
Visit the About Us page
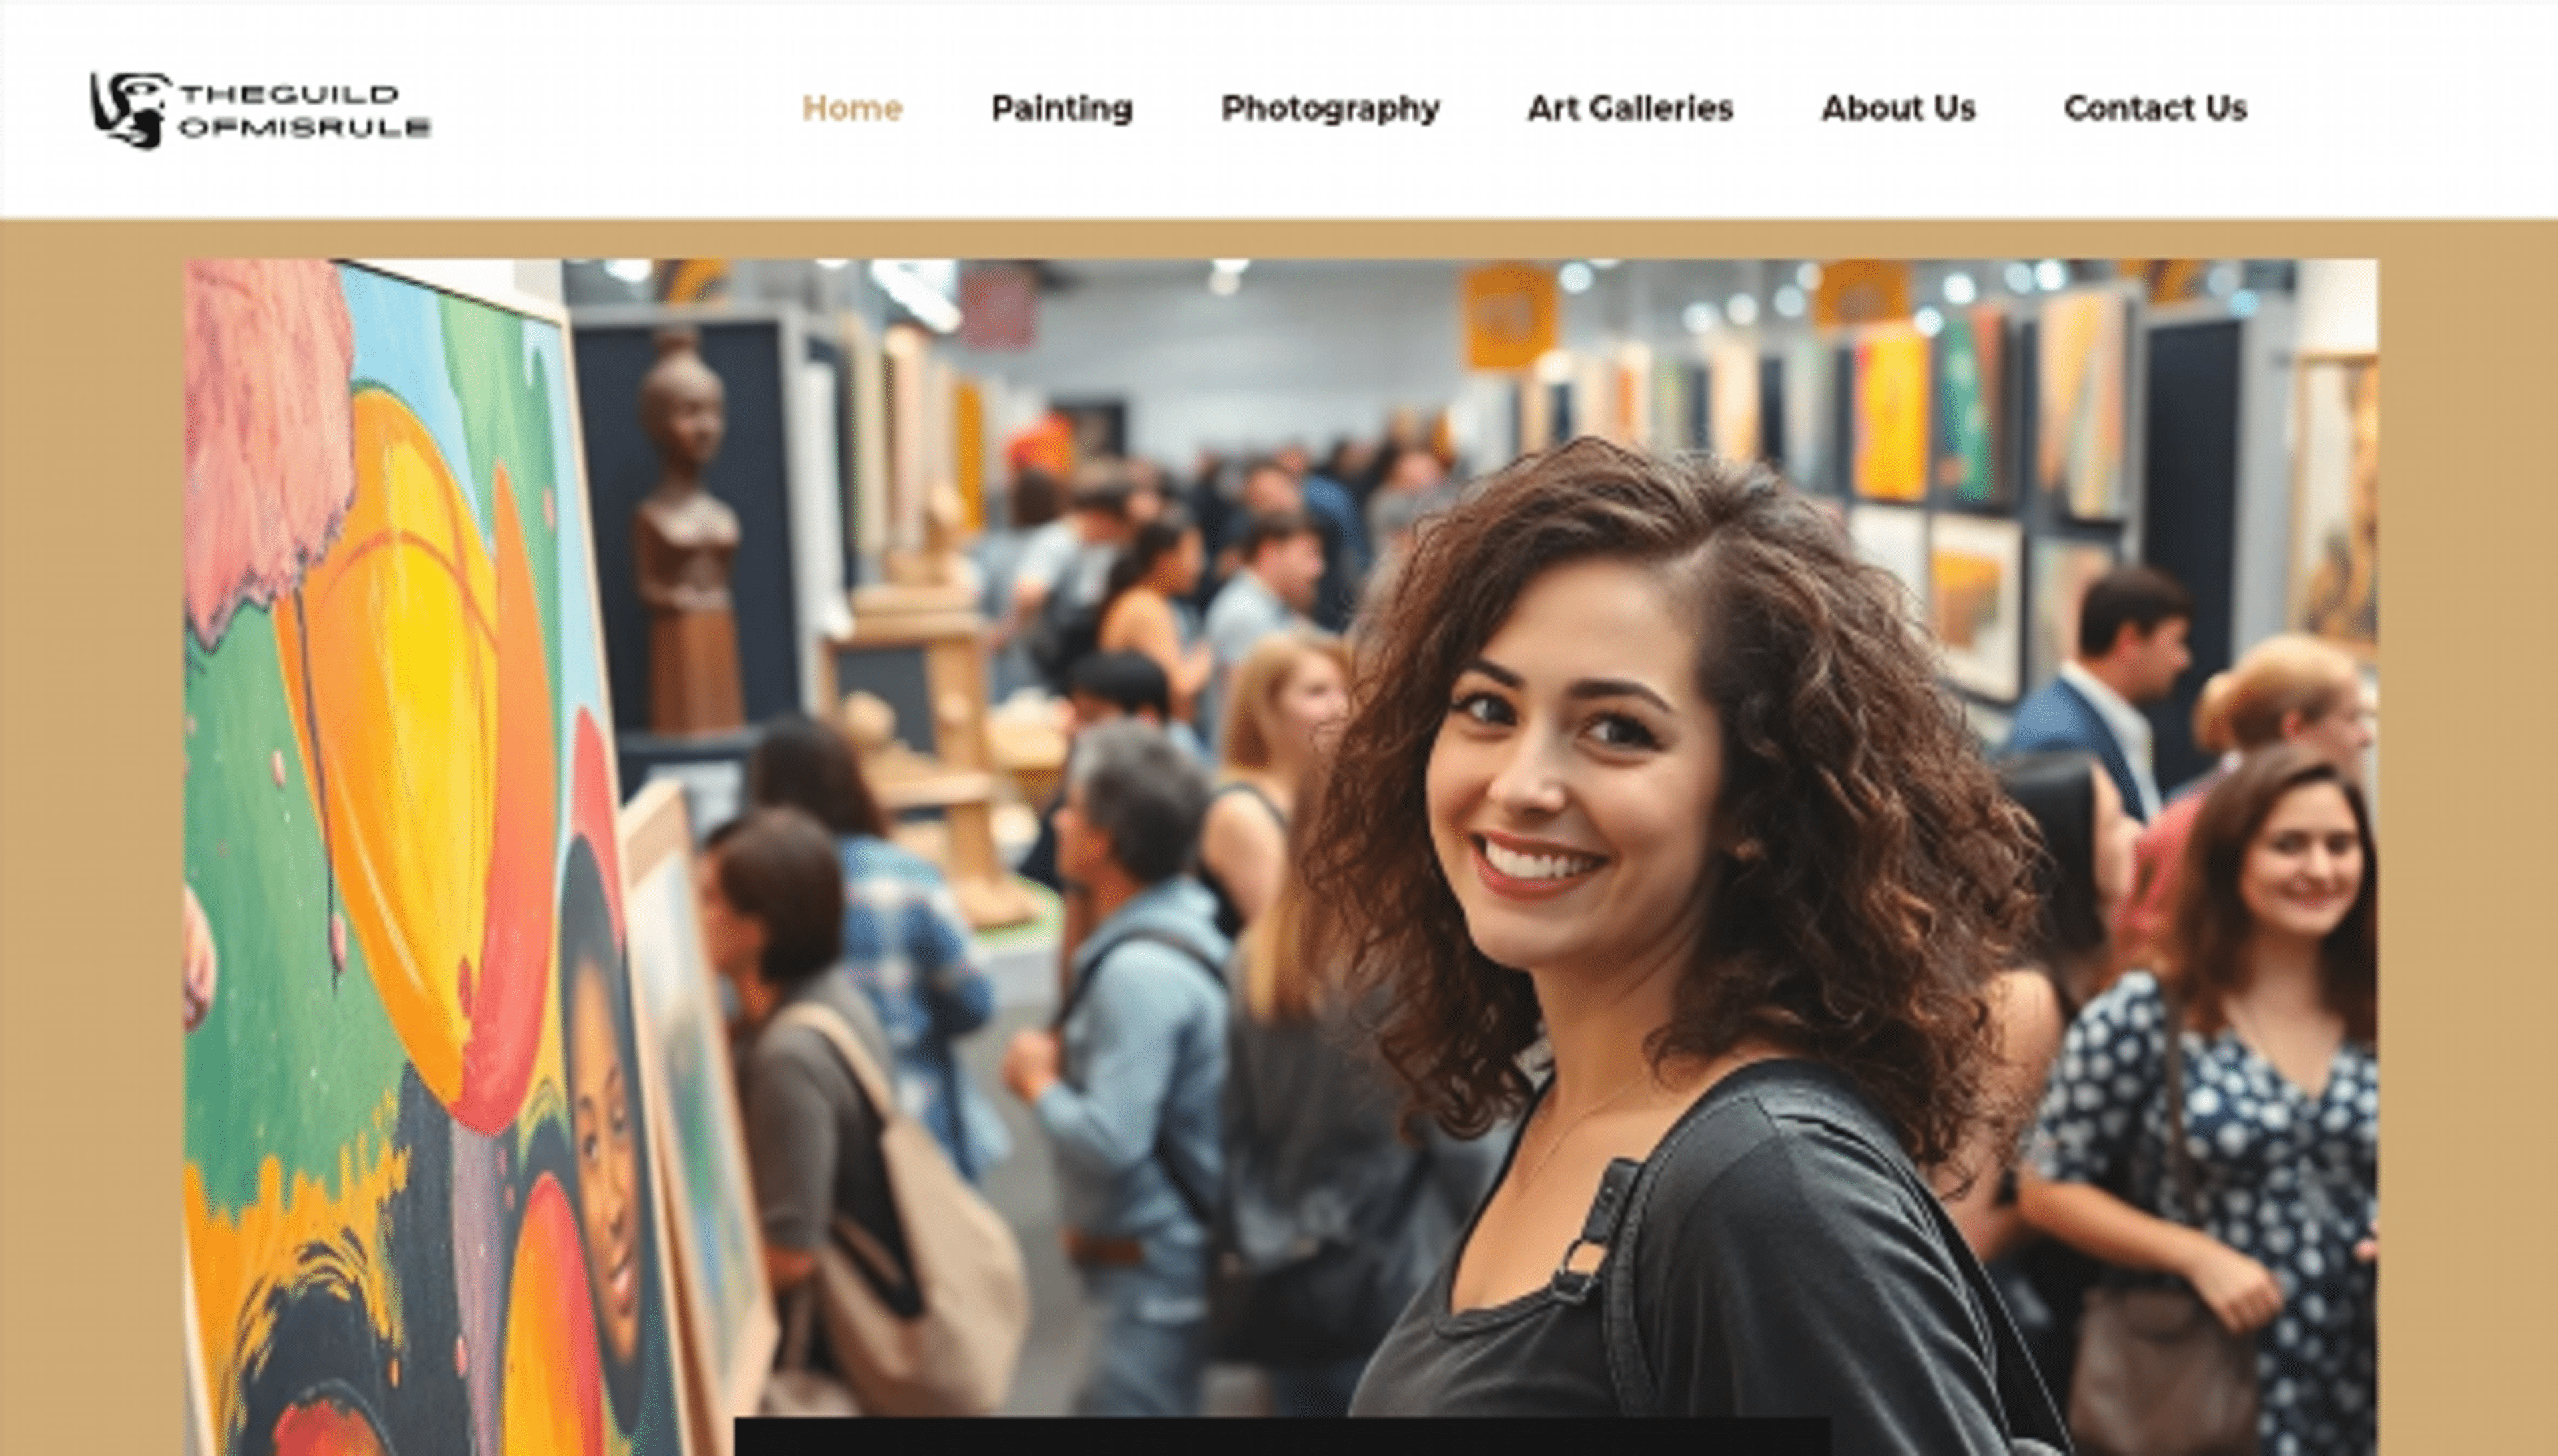pyautogui.click(x=1898, y=108)
